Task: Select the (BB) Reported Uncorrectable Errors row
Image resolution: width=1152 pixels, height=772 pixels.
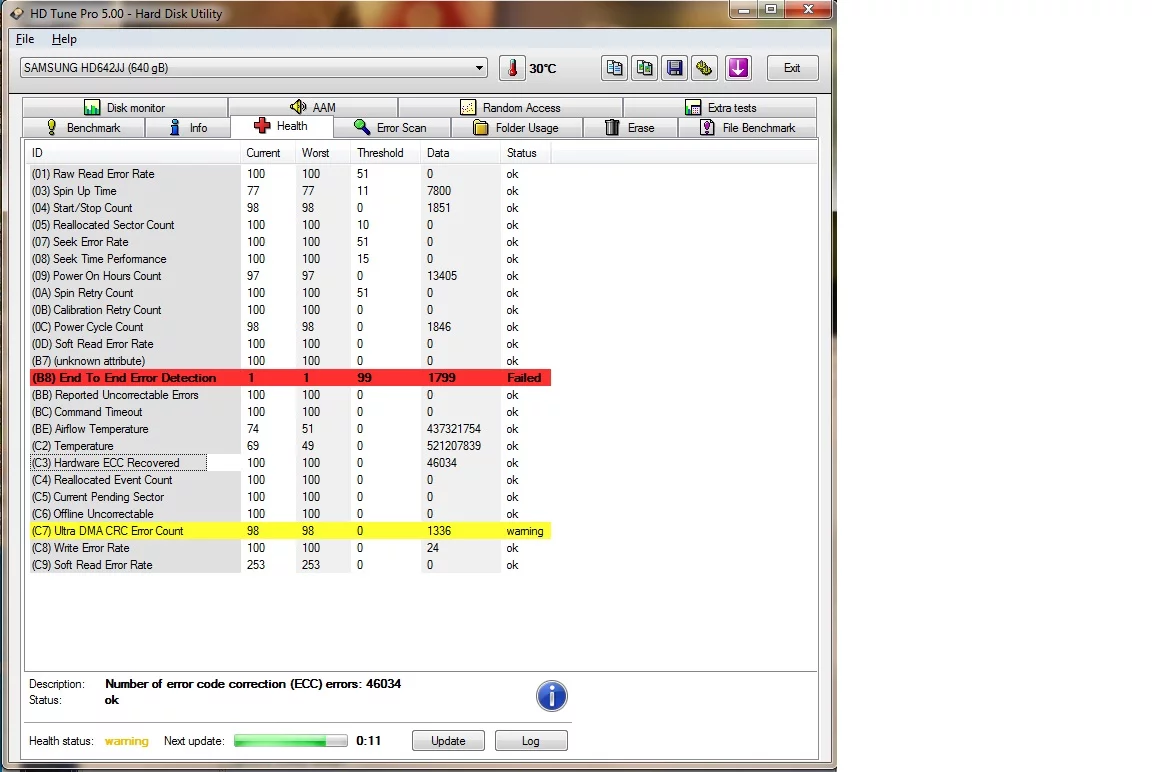Action: [x=290, y=395]
